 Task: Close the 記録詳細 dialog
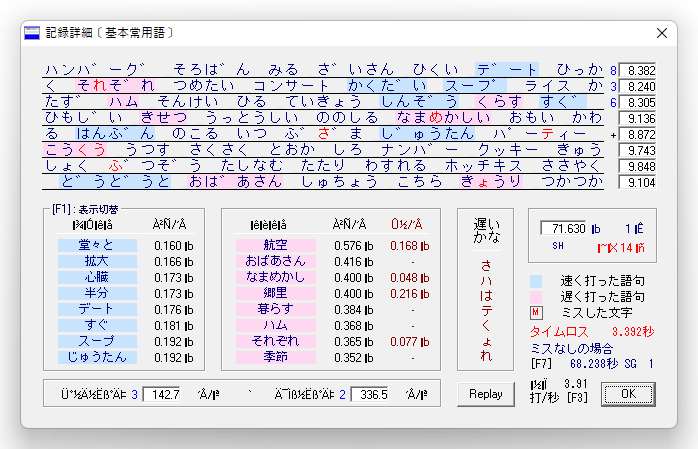click(661, 33)
